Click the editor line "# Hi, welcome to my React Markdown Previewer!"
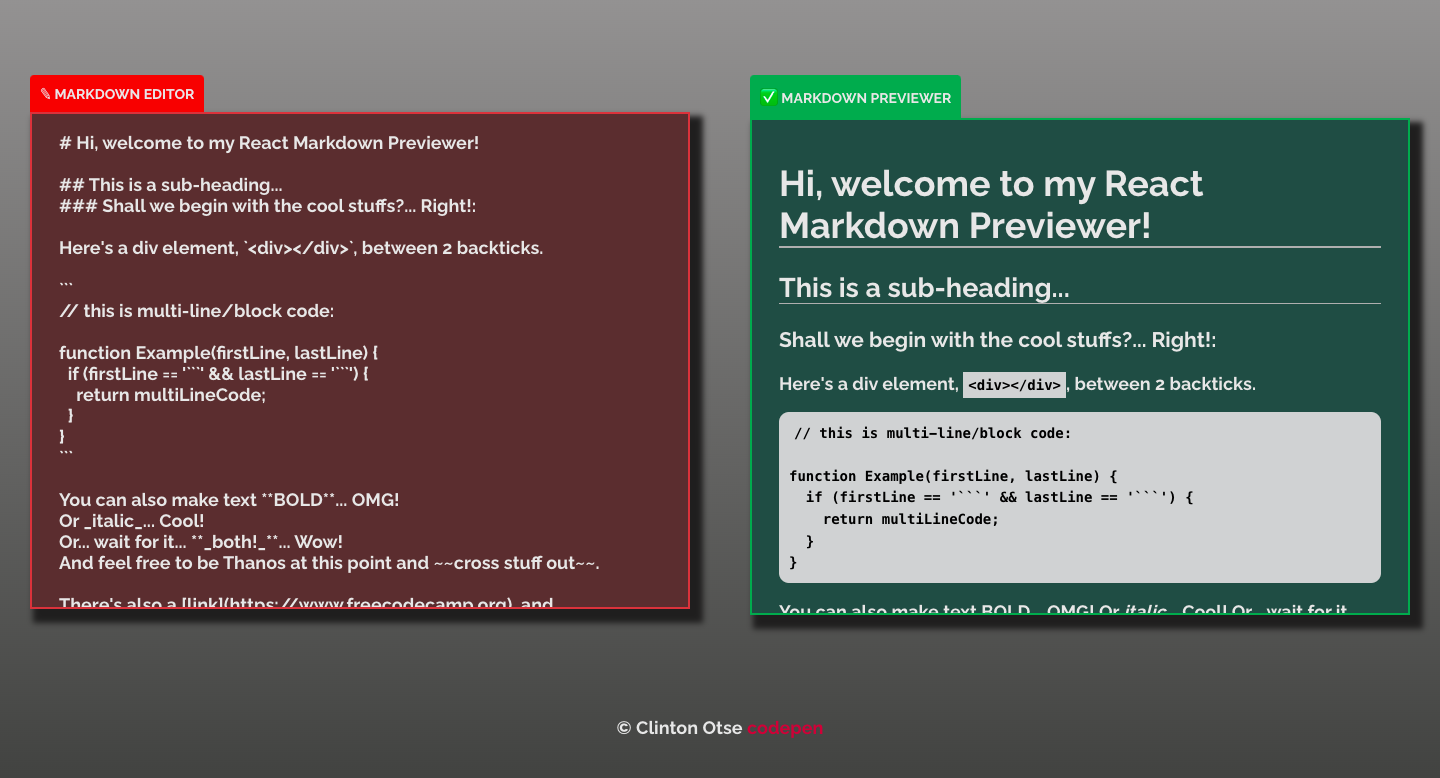Viewport: 1440px width, 778px height. (269, 143)
